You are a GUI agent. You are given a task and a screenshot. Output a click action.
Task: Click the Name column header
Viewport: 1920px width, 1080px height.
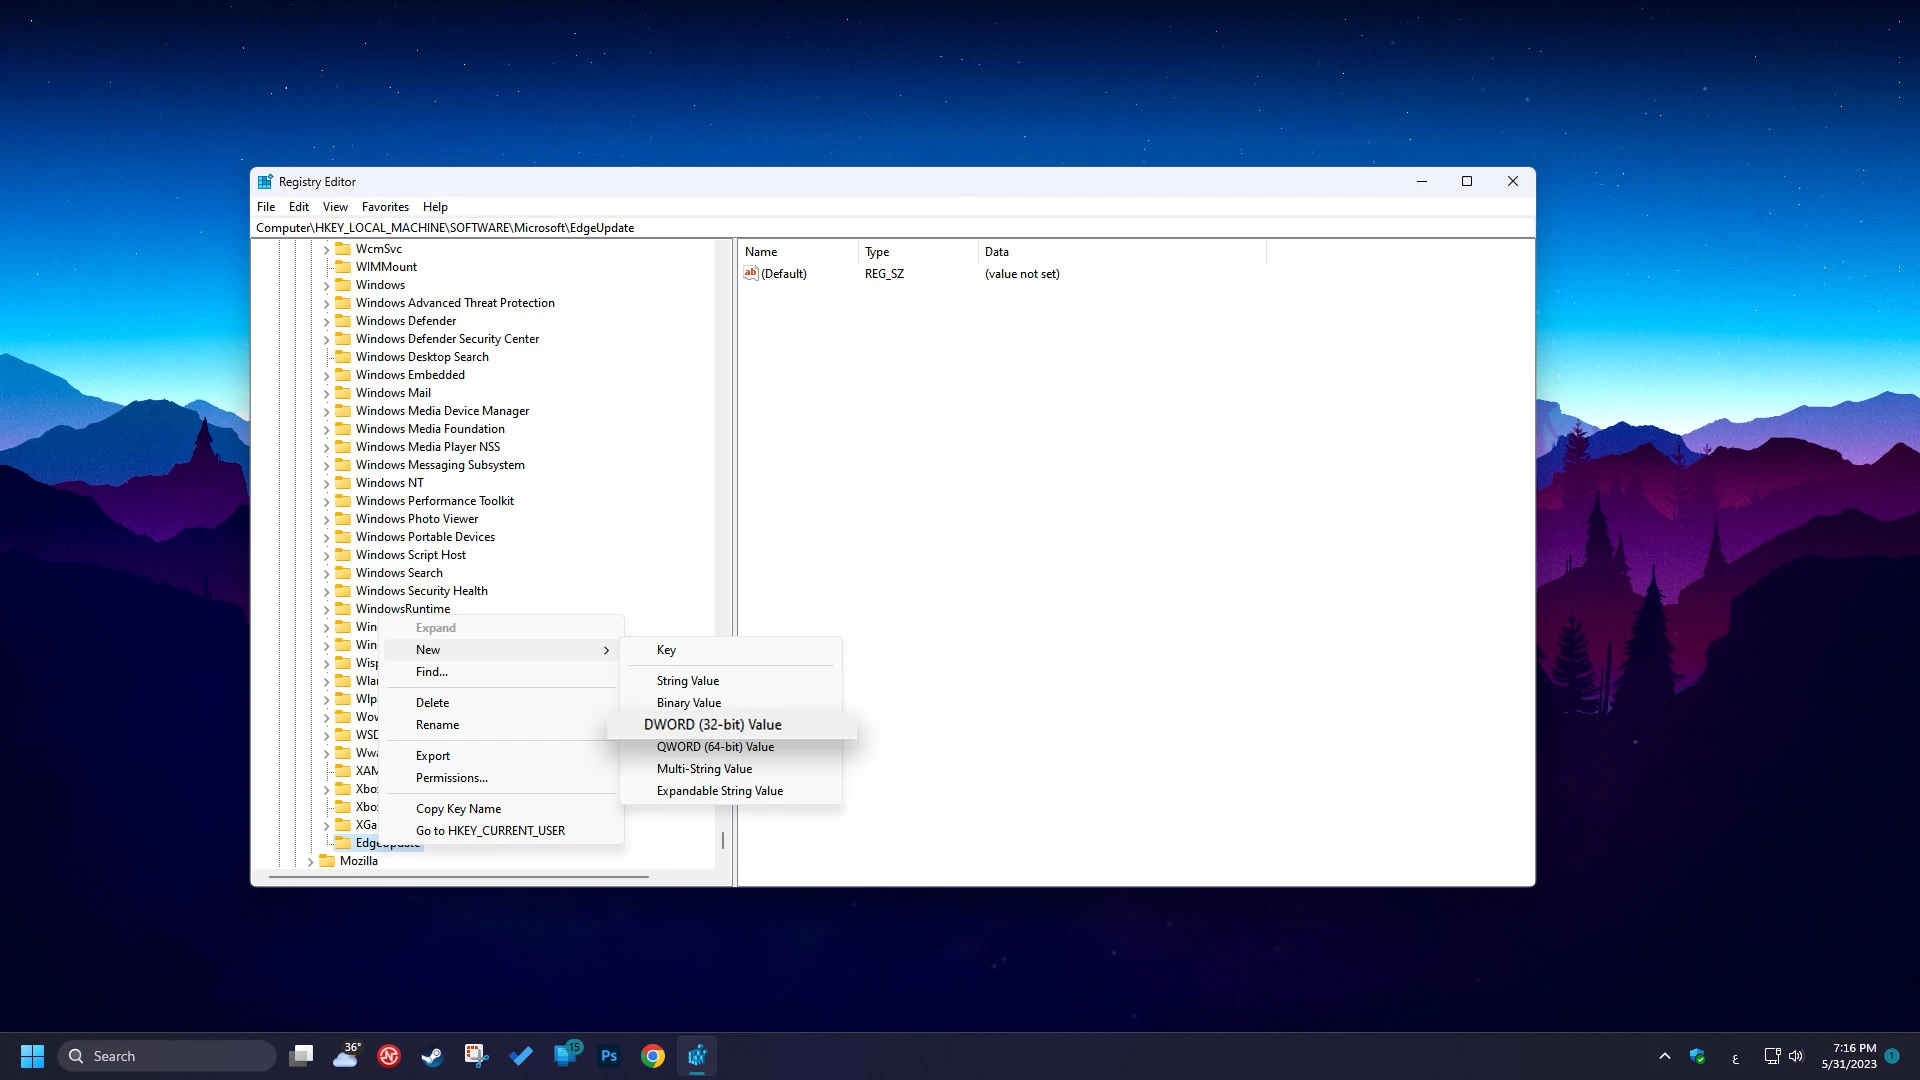[x=798, y=252]
